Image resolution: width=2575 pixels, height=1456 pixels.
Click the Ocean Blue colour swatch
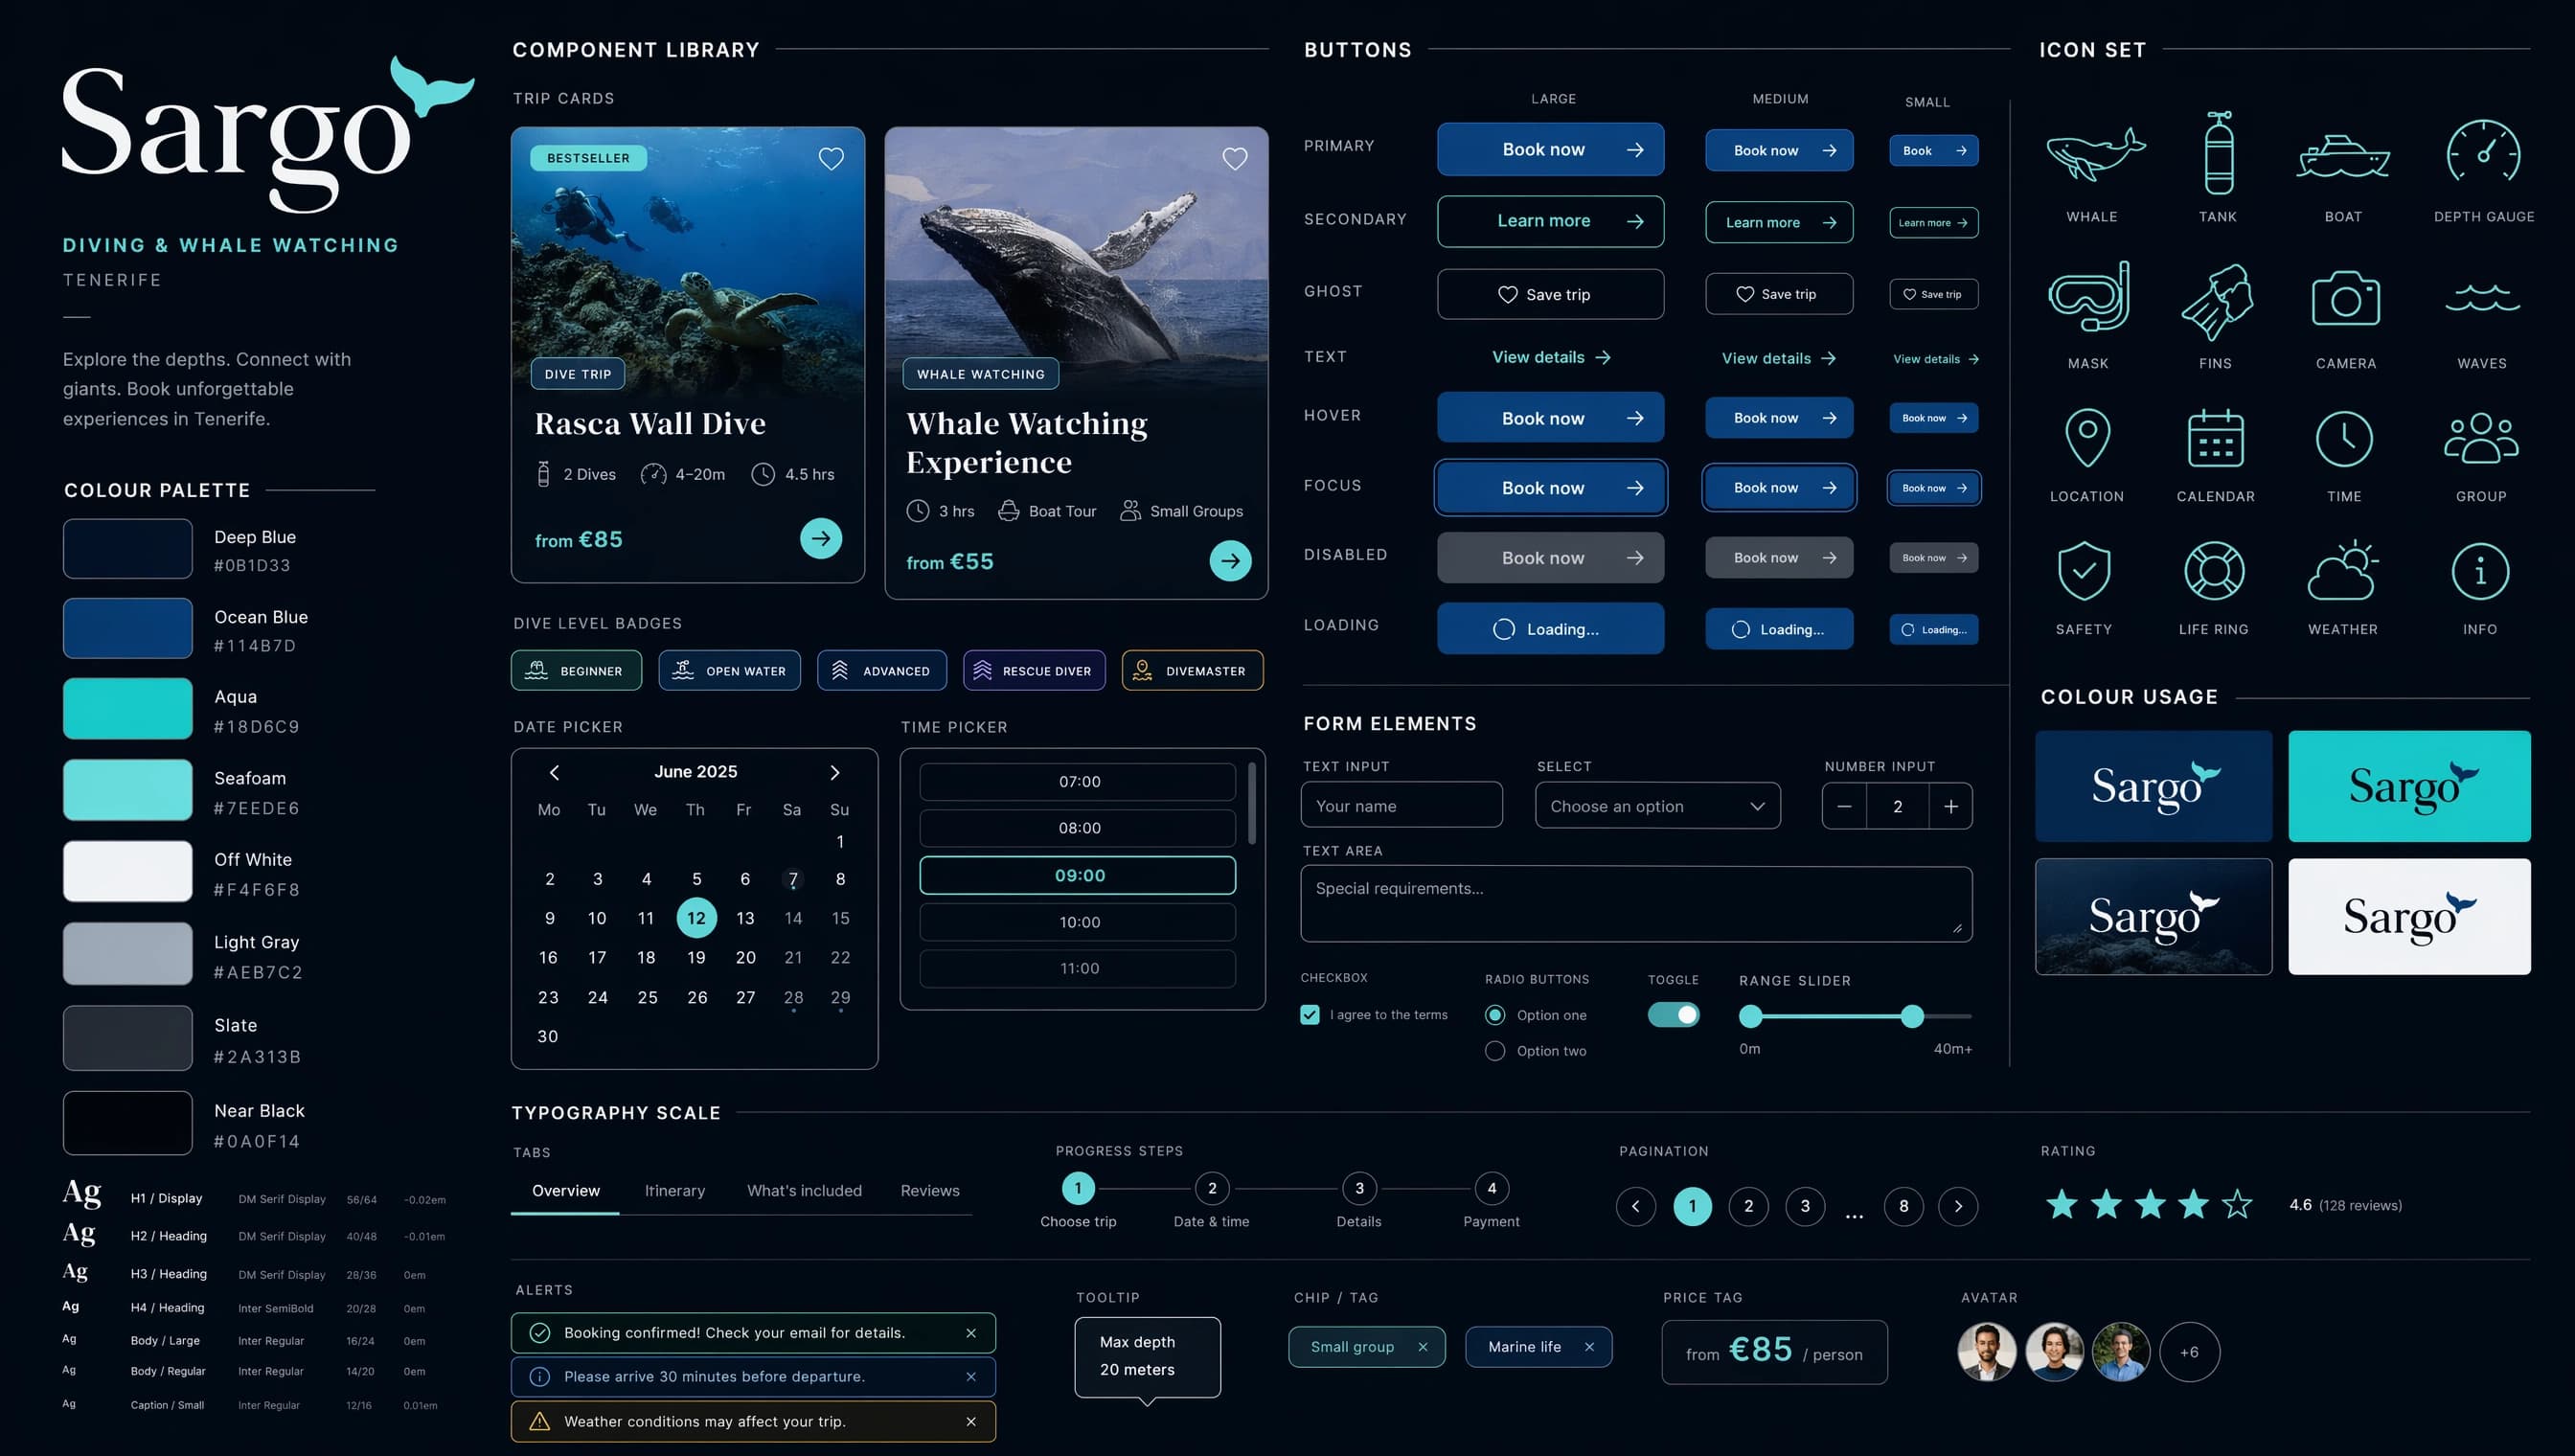coord(127,628)
